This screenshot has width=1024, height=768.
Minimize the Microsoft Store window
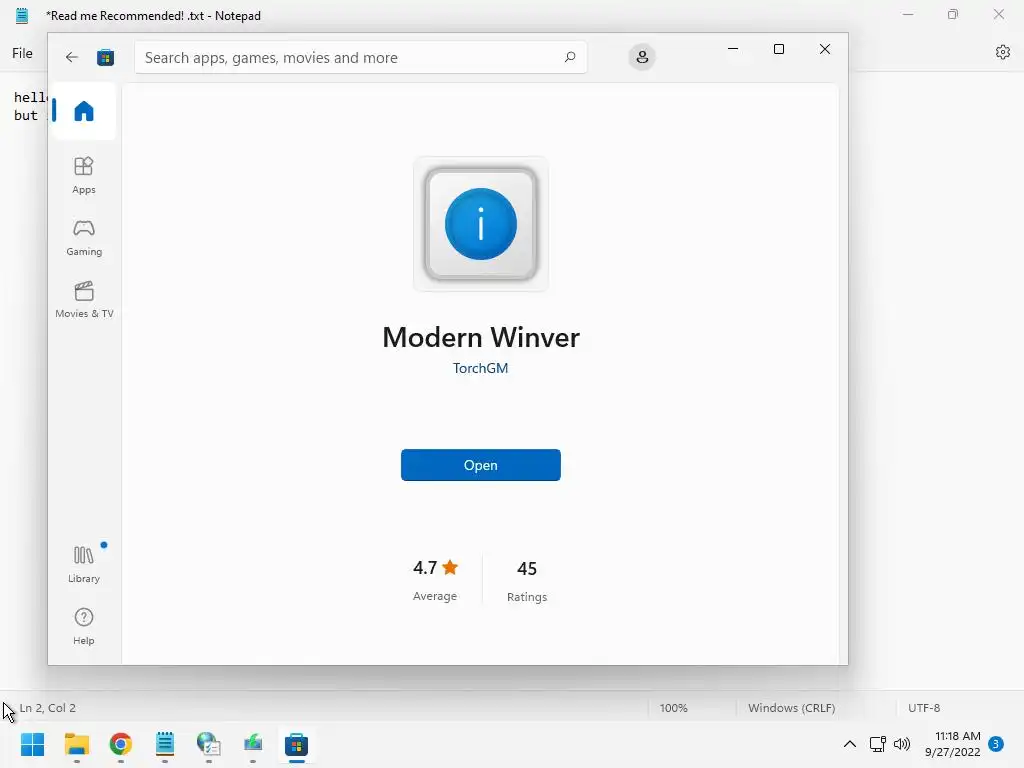tap(733, 49)
